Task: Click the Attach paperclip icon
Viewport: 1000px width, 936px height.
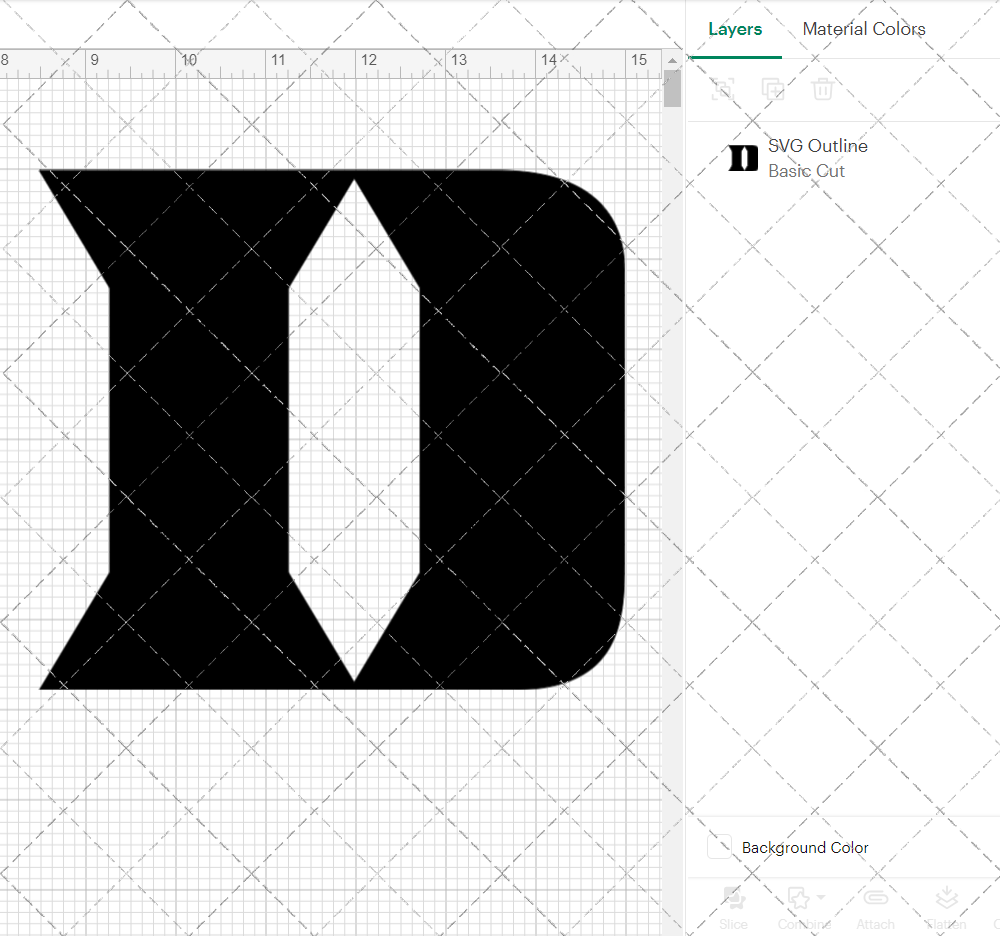Action: tap(876, 898)
